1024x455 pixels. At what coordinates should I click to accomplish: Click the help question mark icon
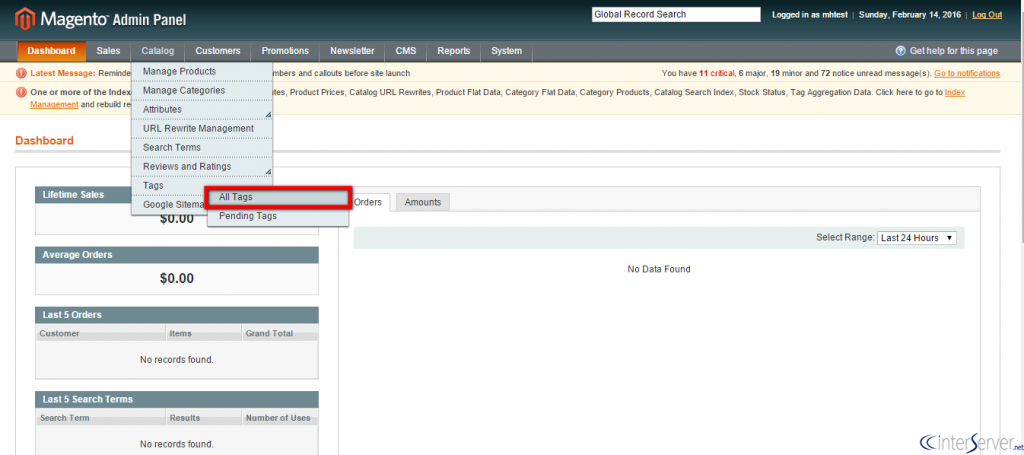pos(901,51)
